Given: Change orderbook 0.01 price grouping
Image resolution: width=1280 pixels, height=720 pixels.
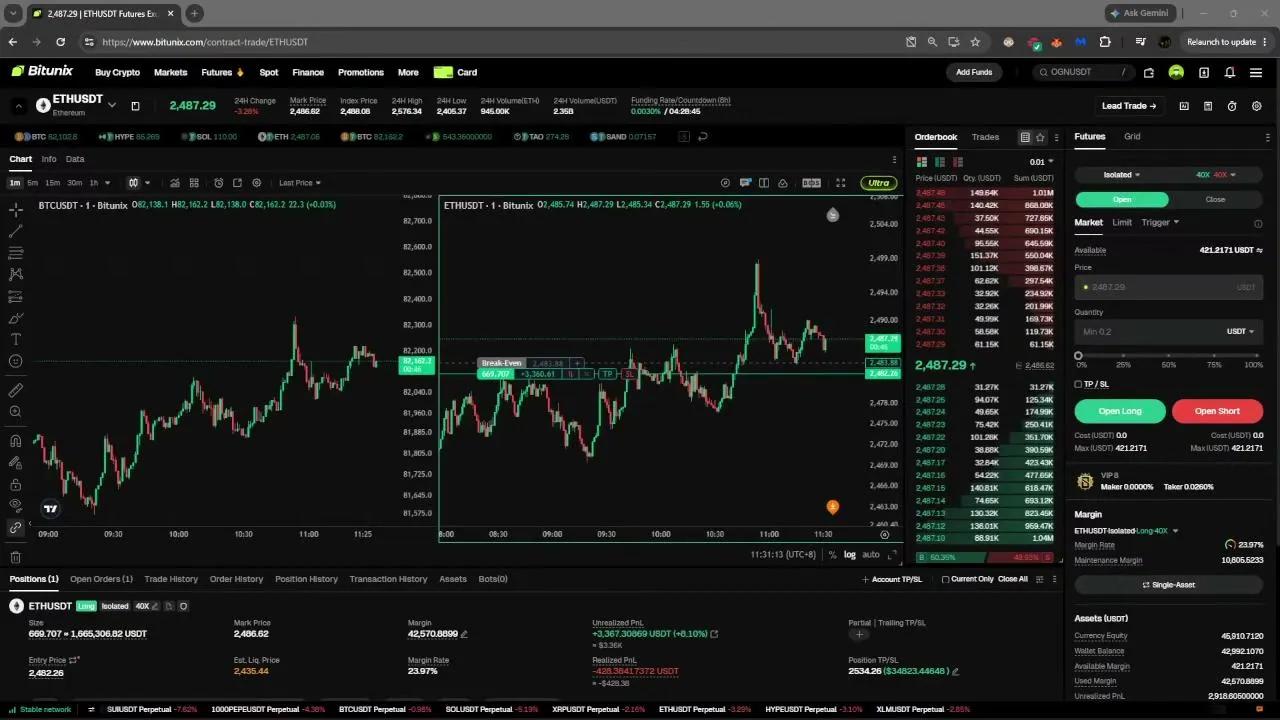Looking at the screenshot, I should [1041, 162].
